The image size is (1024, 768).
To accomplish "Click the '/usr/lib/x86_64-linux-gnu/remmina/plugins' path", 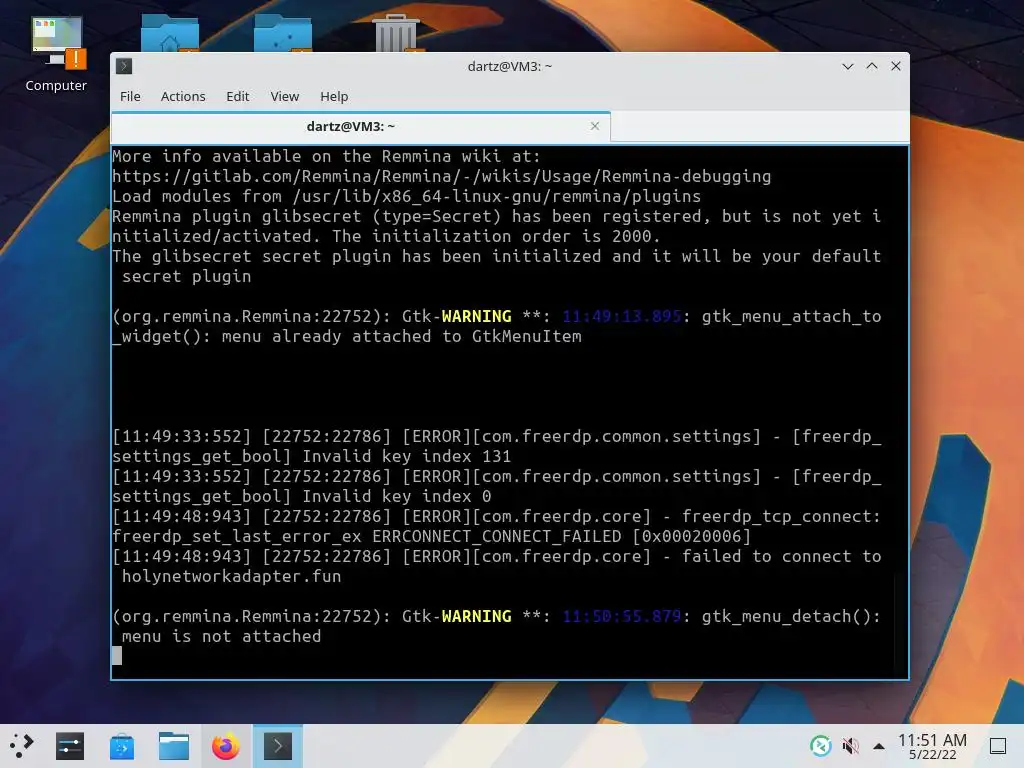I will coord(496,197).
